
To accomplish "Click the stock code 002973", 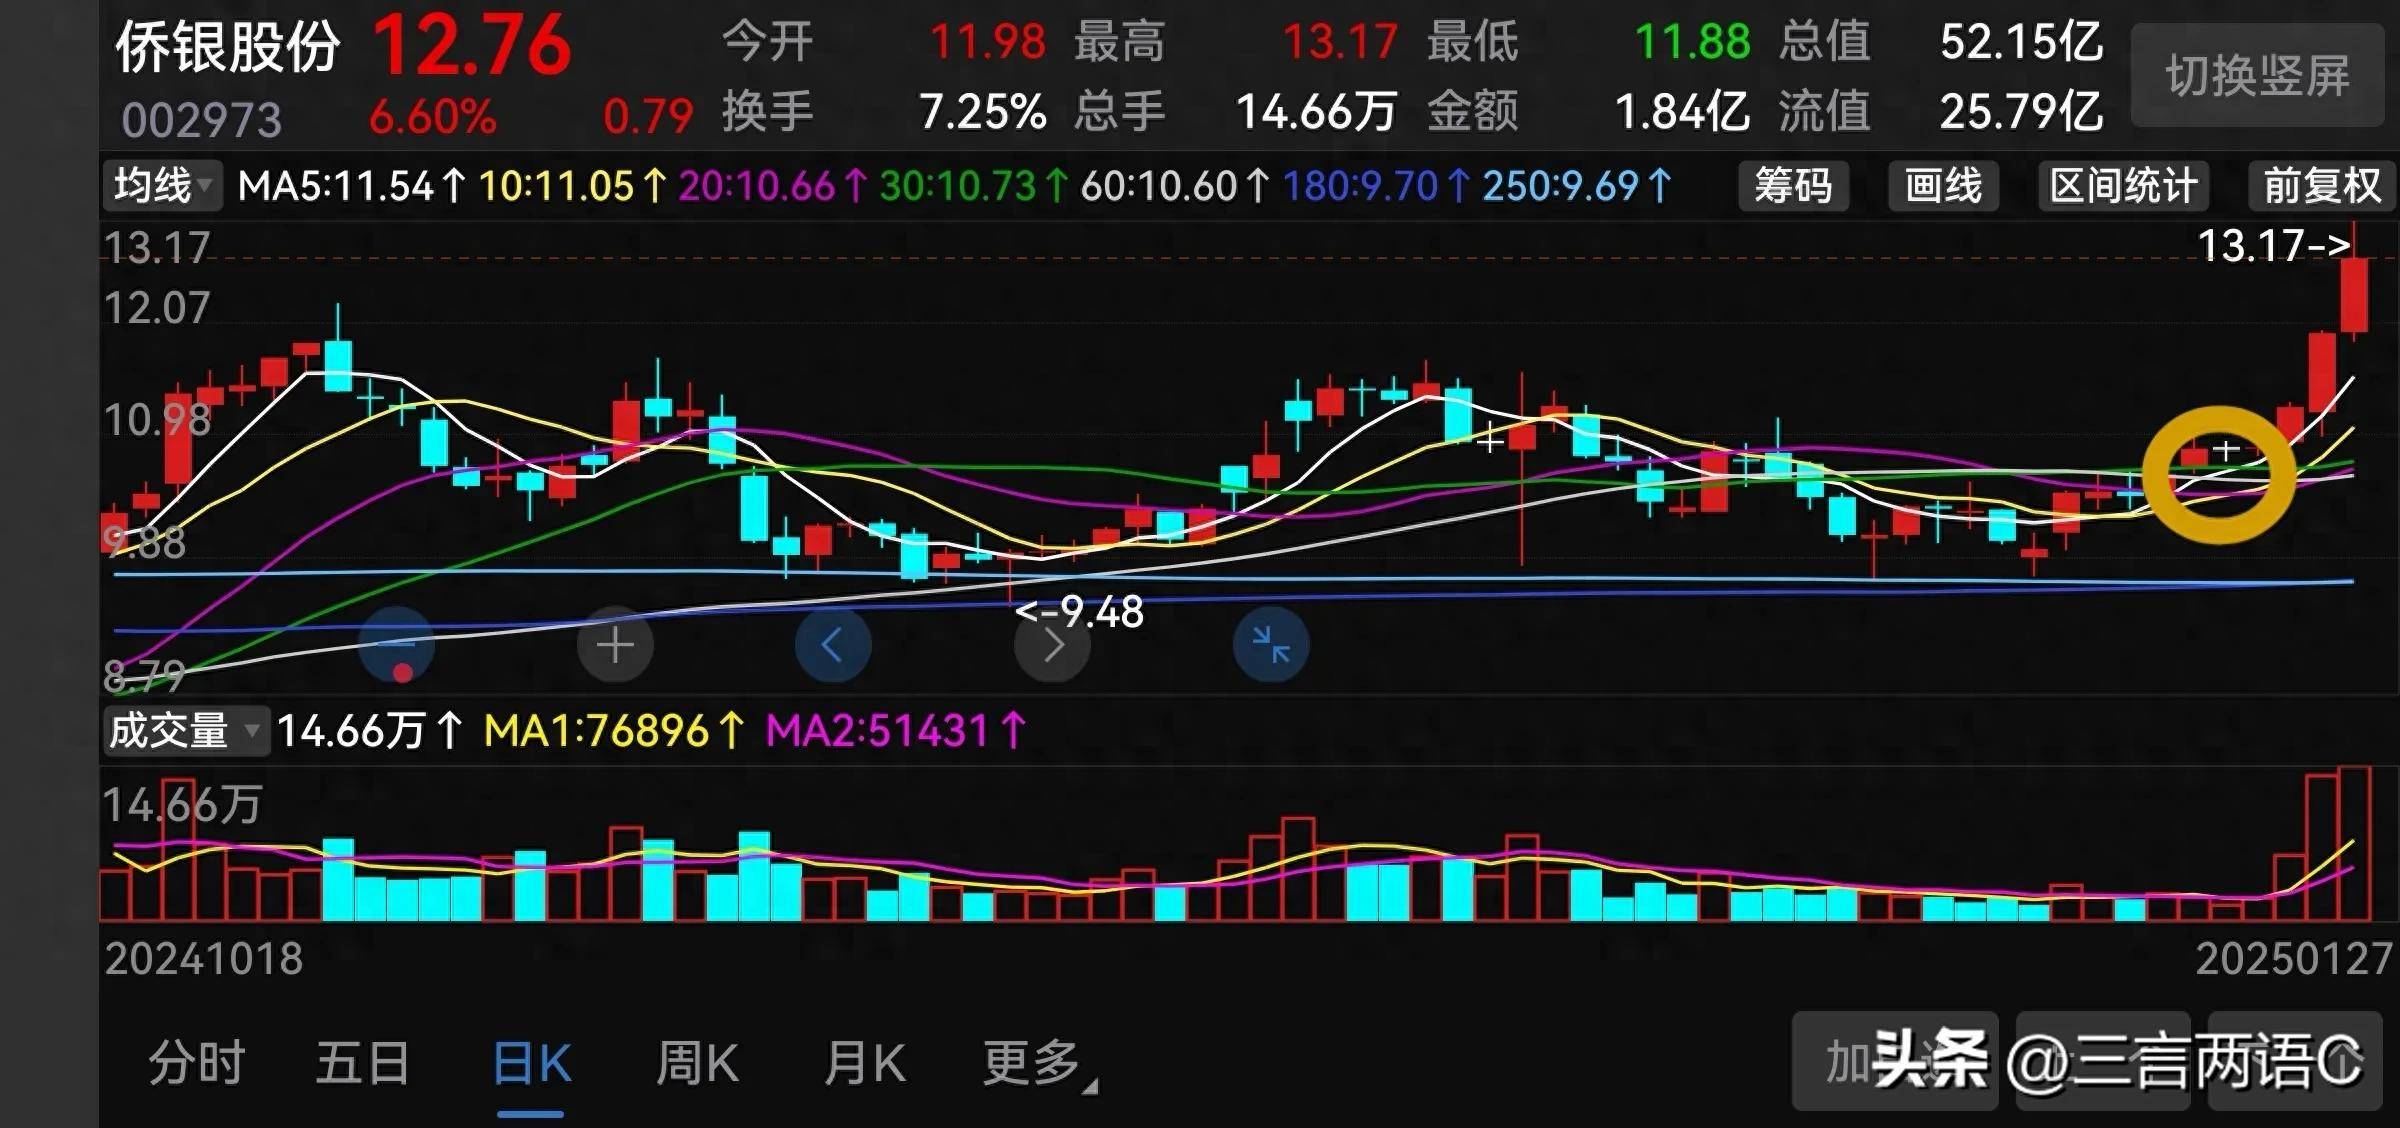I will [x=202, y=121].
